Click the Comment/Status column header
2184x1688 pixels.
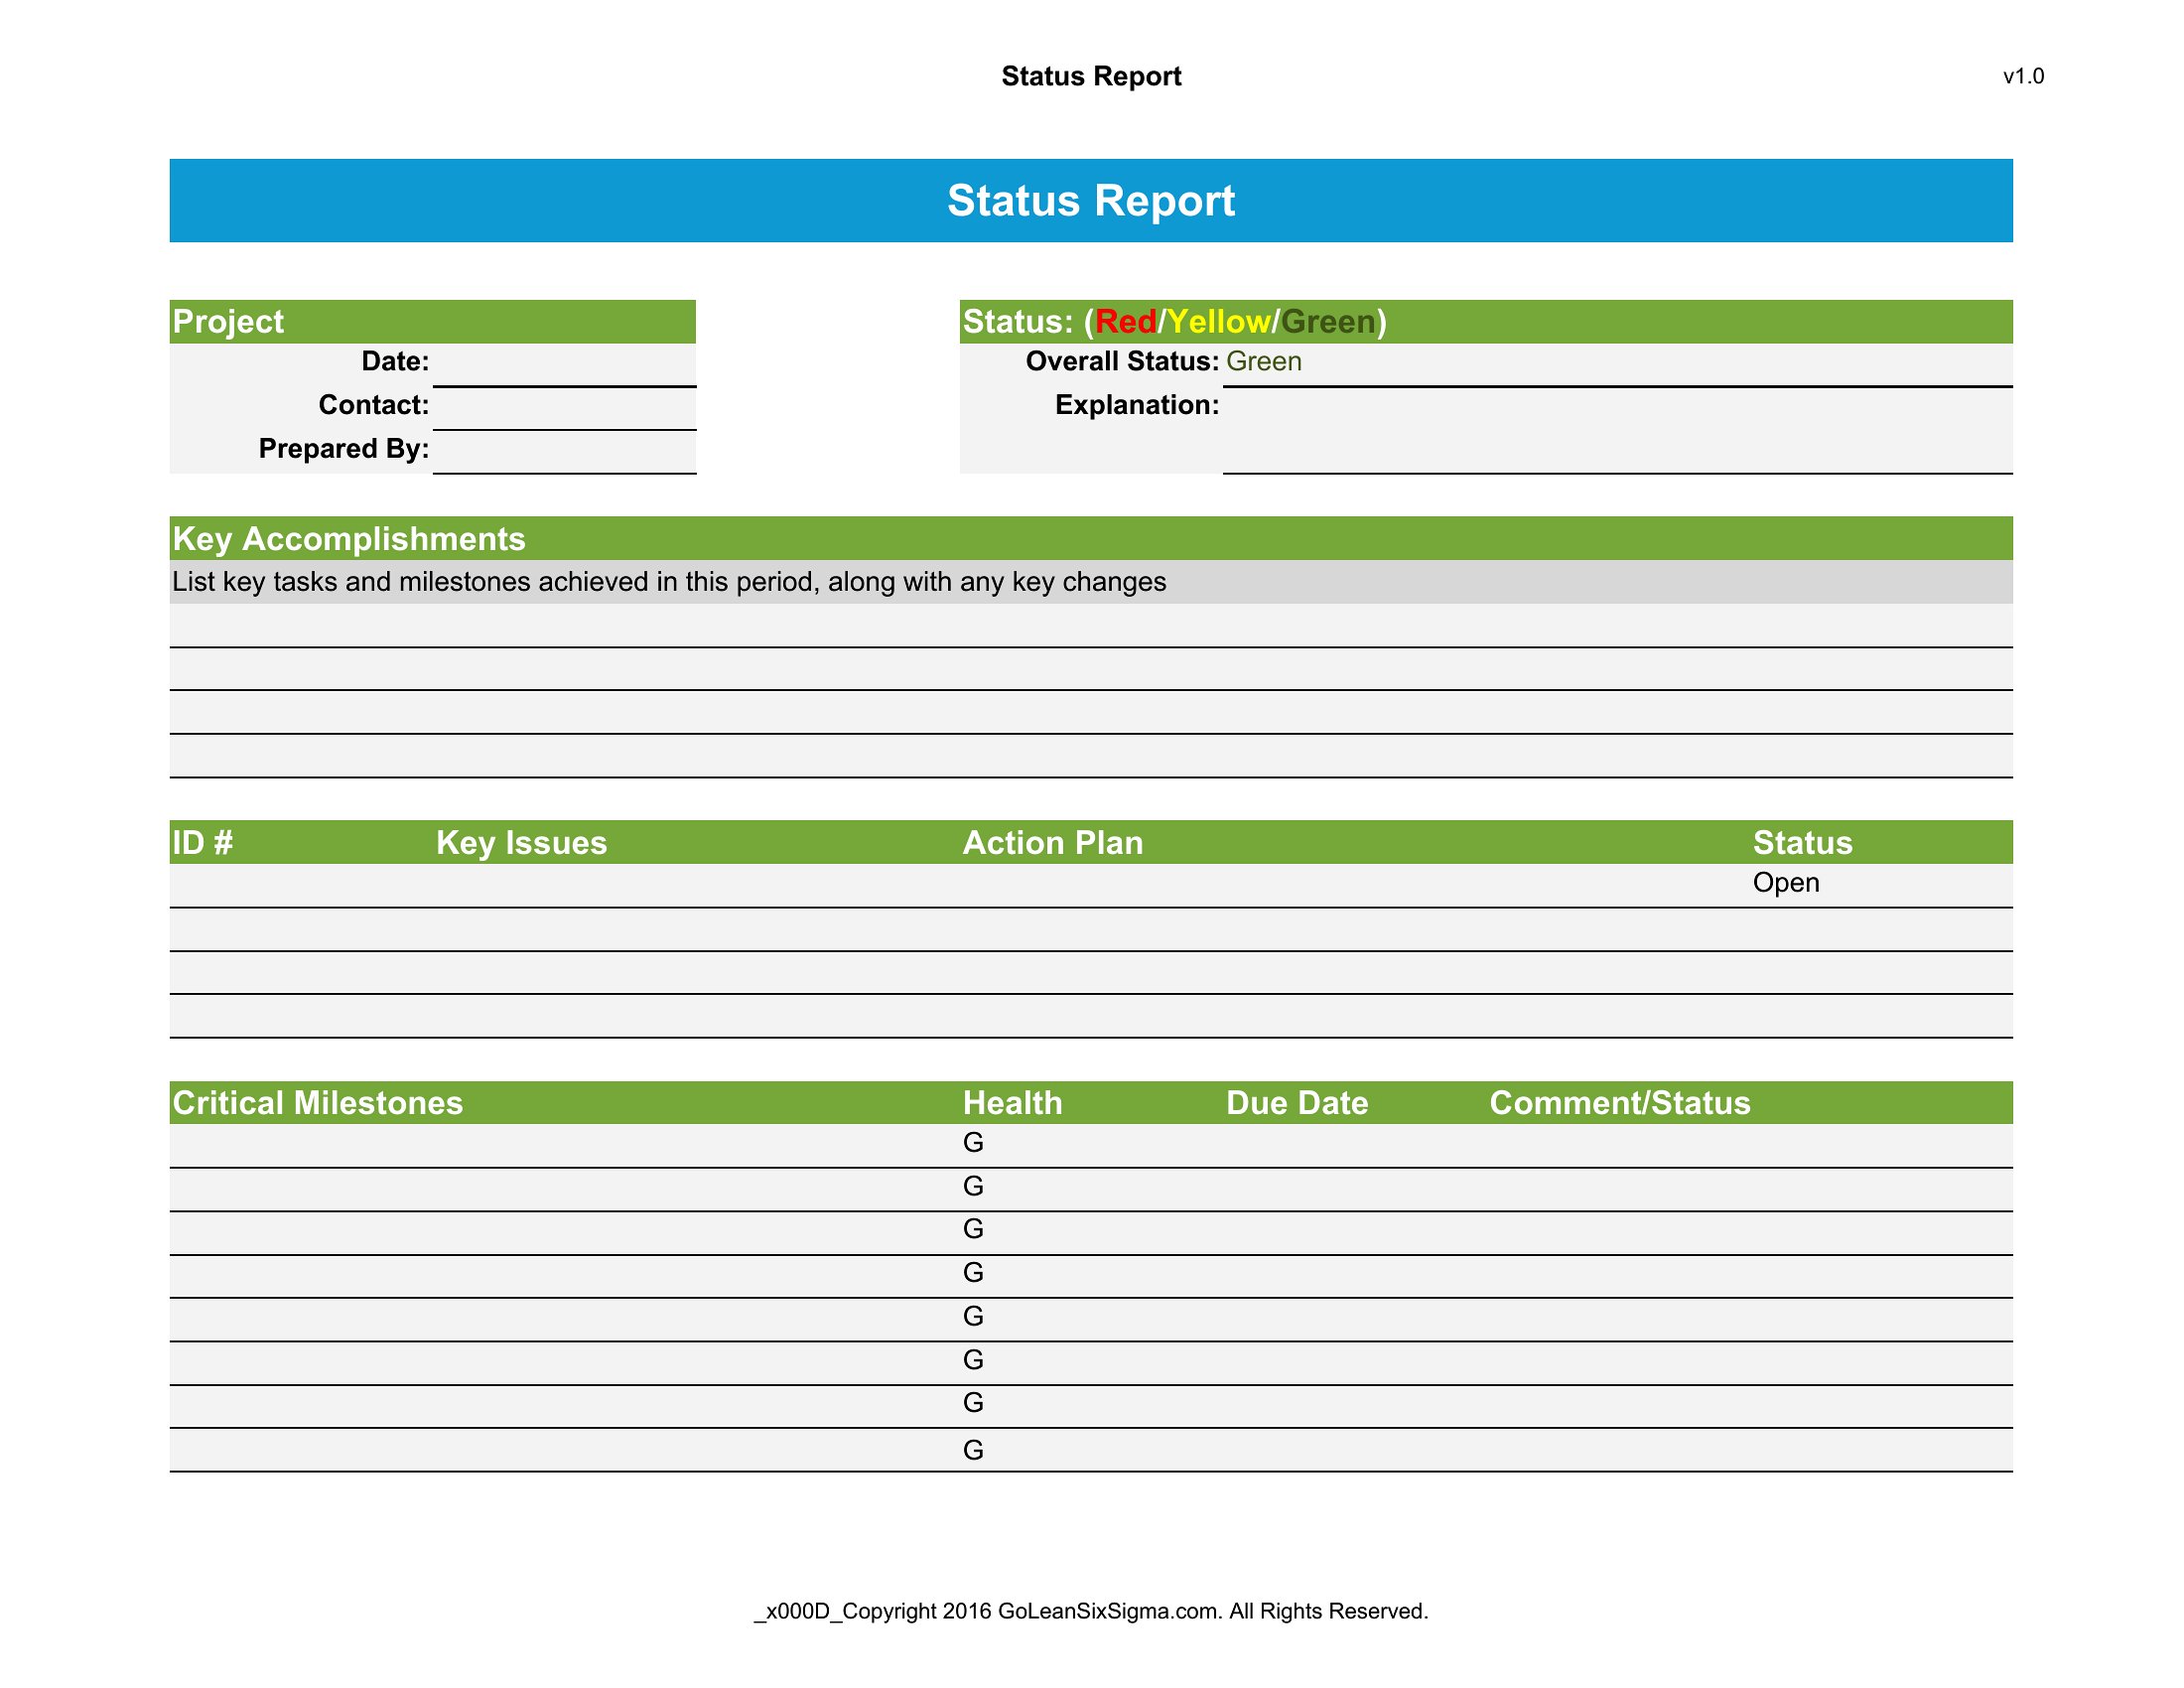coord(1620,1102)
